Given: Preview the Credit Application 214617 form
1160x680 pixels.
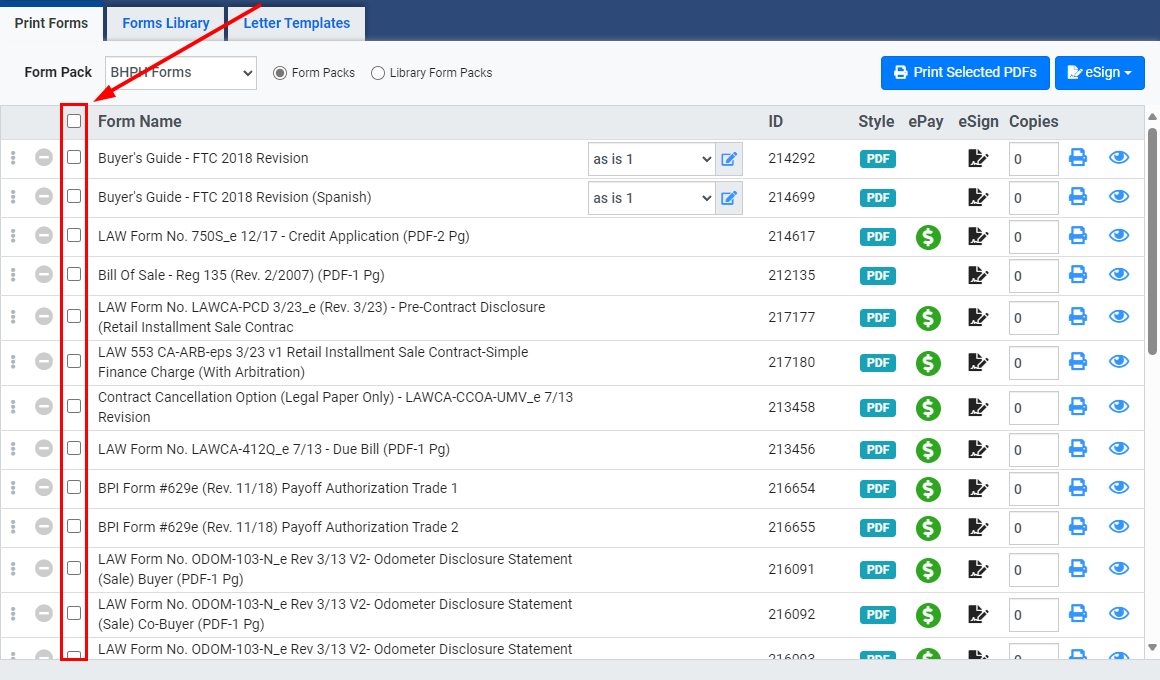Looking at the screenshot, I should [x=1119, y=235].
